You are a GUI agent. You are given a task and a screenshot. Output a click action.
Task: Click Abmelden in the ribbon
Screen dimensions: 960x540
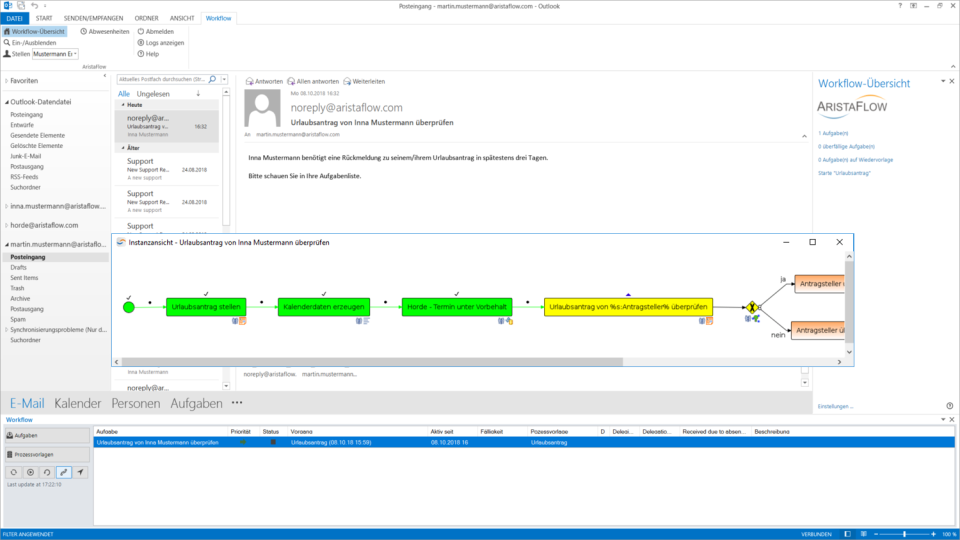tap(156, 31)
